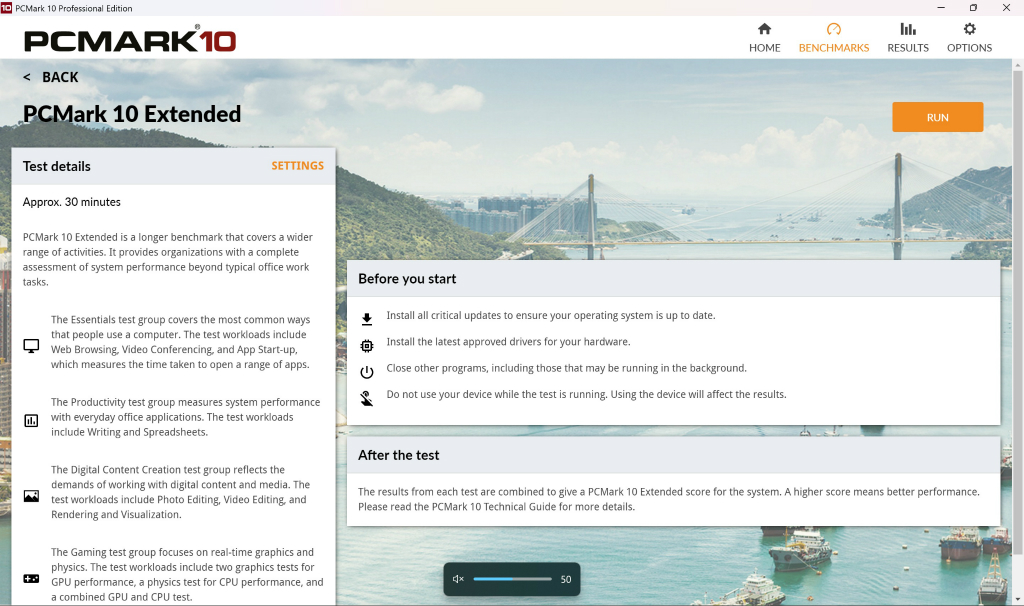Click Do not use your device line
Screen dimensions: 1024x606
586,394
